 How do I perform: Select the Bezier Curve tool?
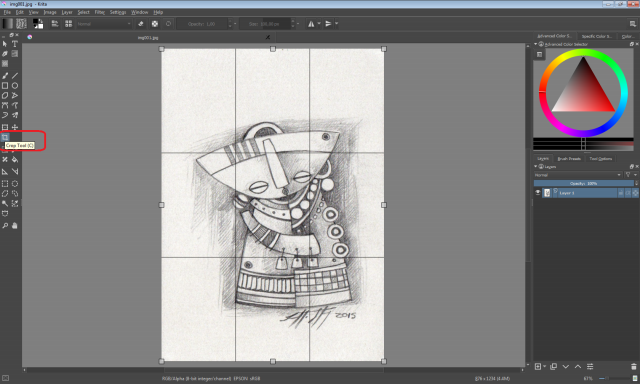pos(5,105)
